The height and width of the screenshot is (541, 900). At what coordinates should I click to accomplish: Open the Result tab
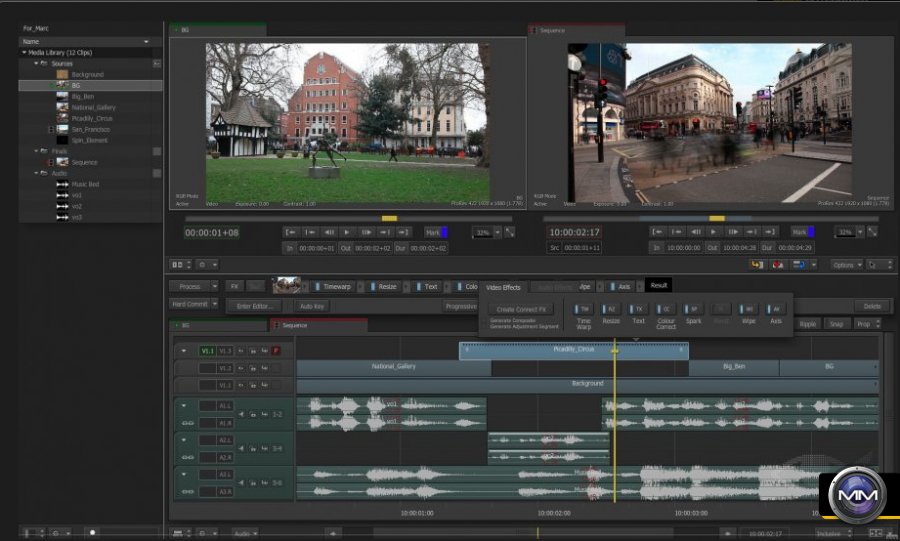point(659,285)
